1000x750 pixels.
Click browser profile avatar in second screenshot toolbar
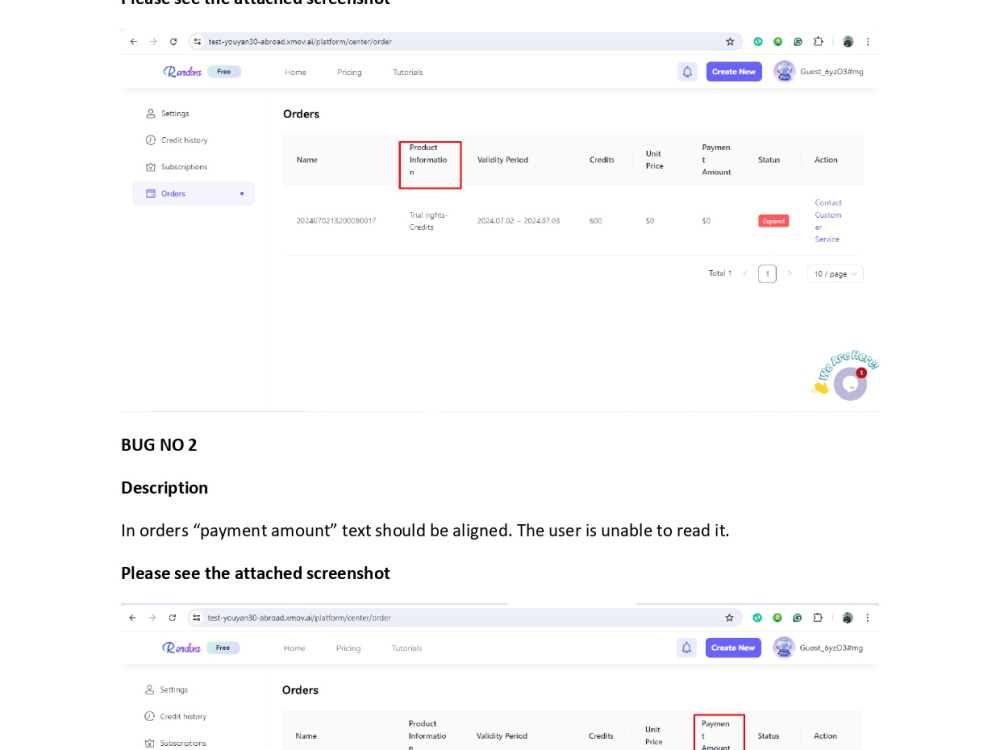click(847, 617)
